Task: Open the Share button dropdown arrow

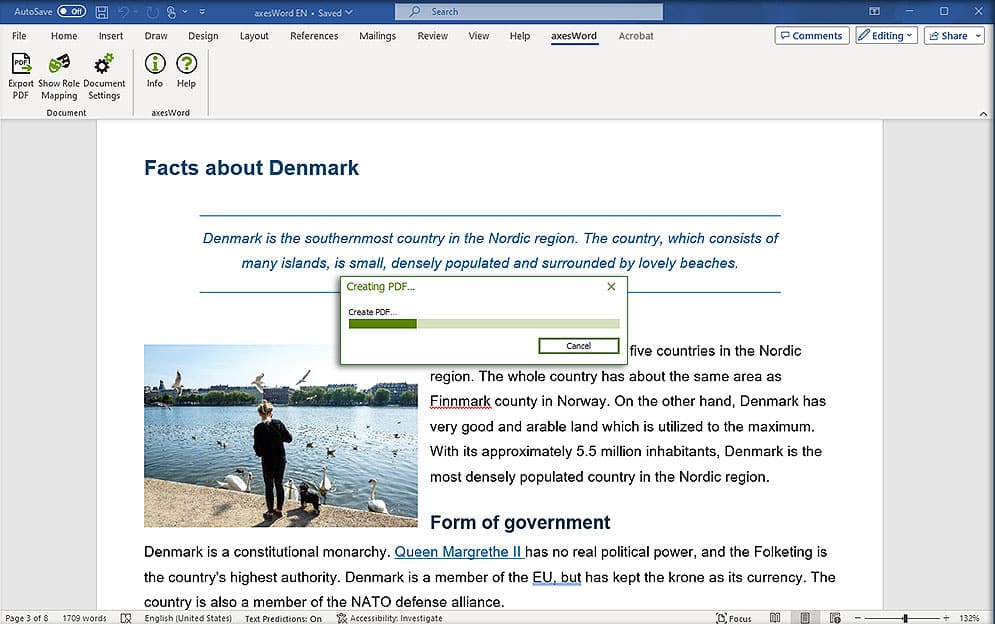Action: 977,36
